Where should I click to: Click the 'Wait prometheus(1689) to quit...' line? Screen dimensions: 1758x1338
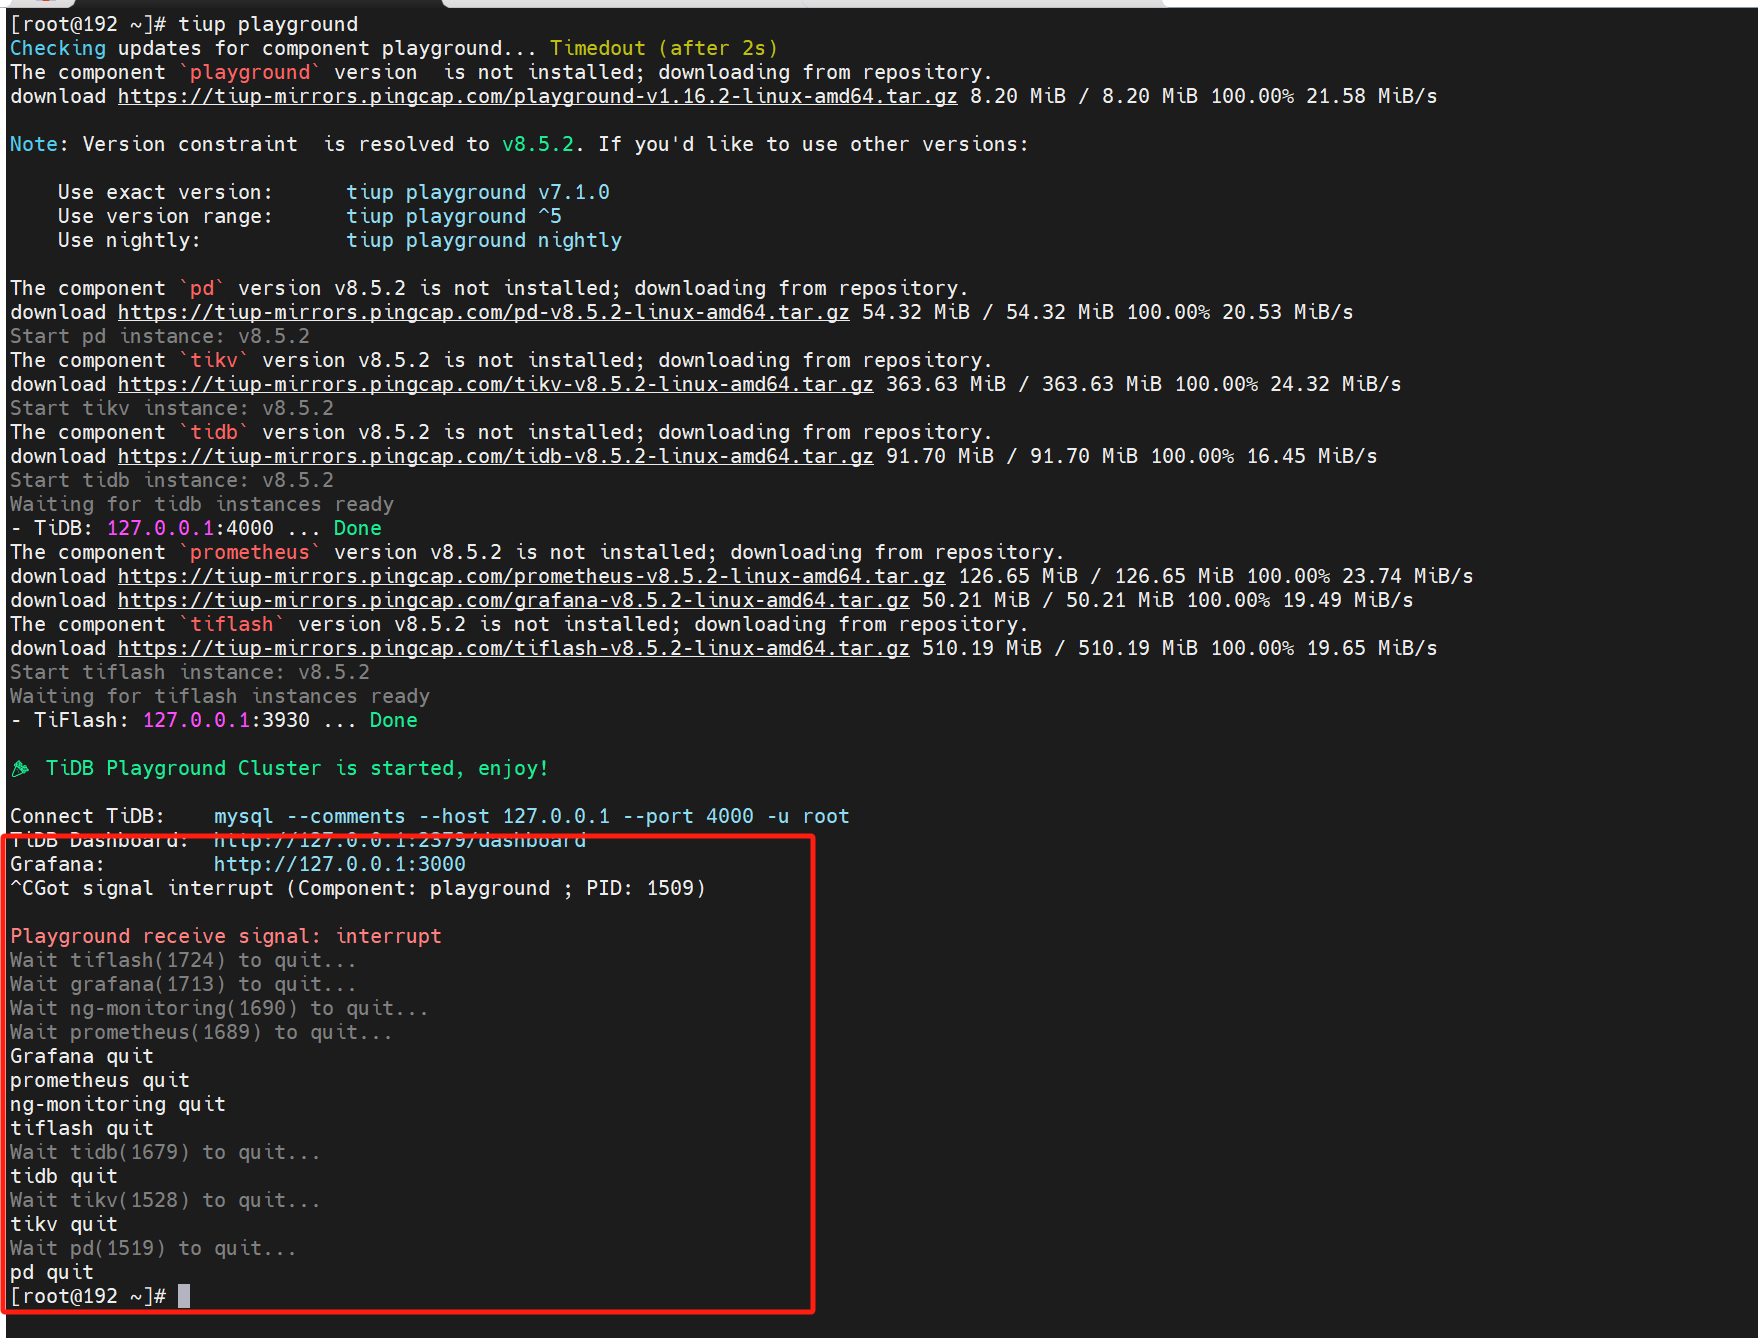pyautogui.click(x=201, y=1032)
